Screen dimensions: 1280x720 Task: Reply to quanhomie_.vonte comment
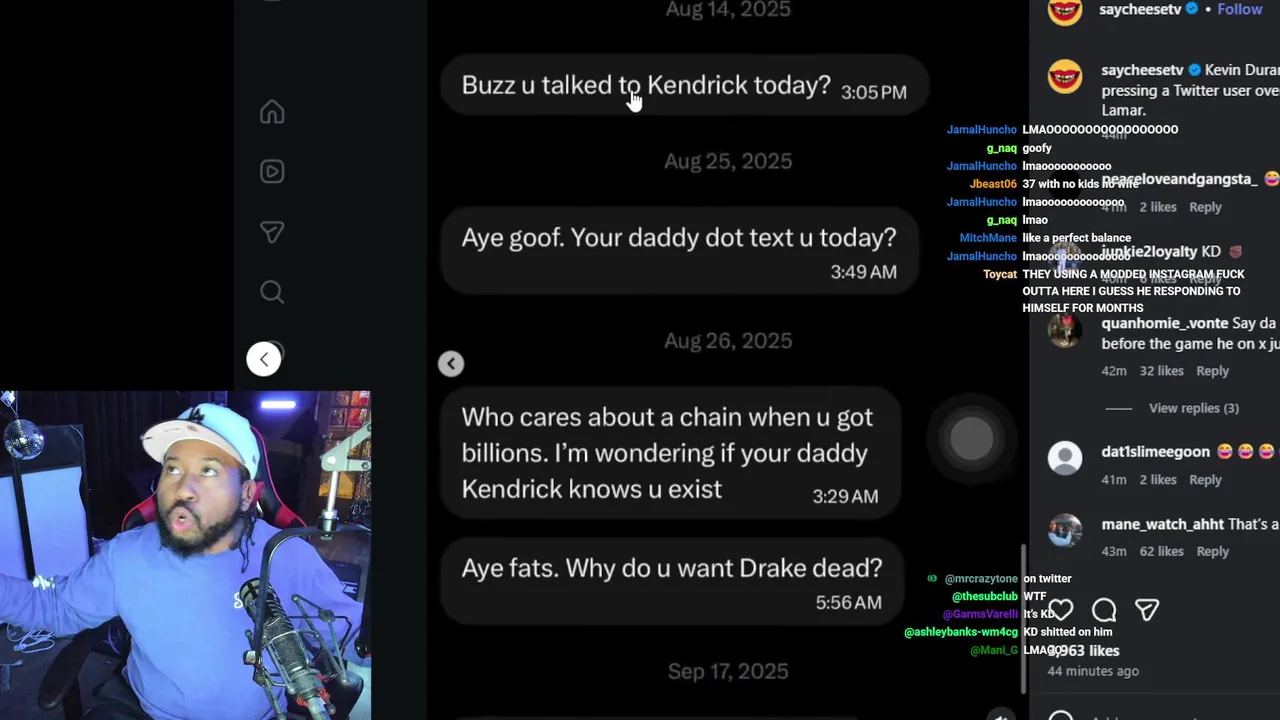[x=1212, y=371]
